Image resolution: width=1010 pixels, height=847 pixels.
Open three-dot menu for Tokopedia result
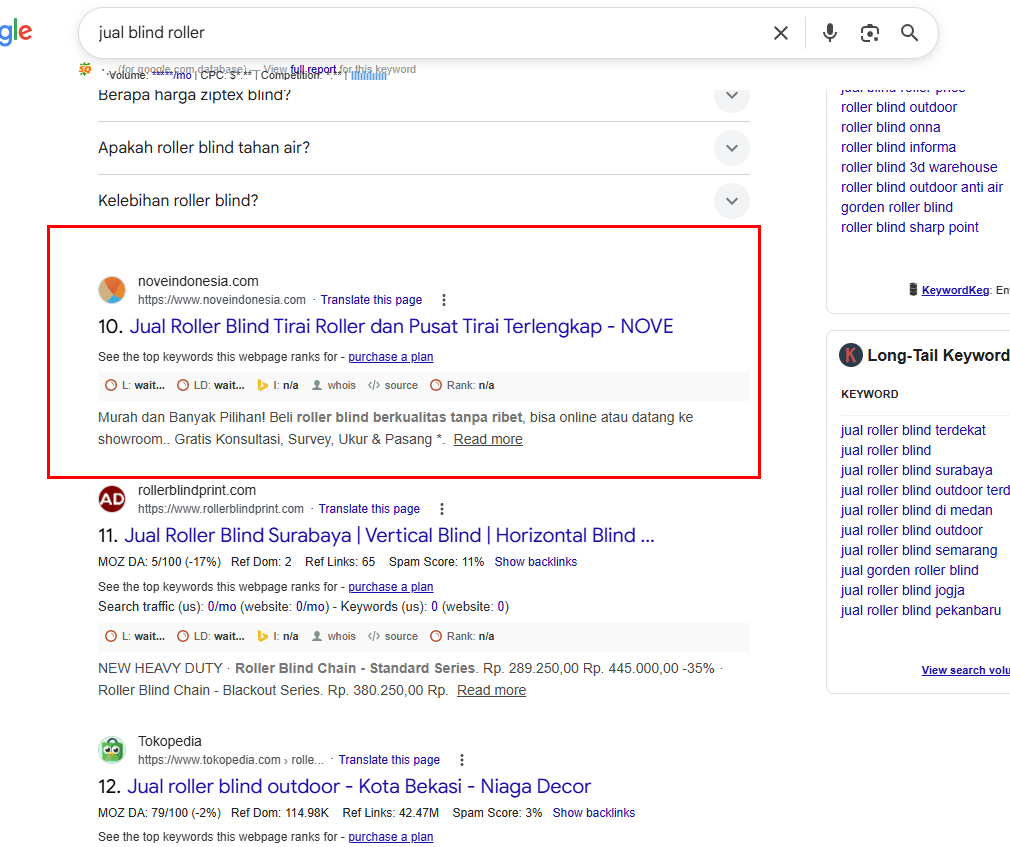[462, 760]
